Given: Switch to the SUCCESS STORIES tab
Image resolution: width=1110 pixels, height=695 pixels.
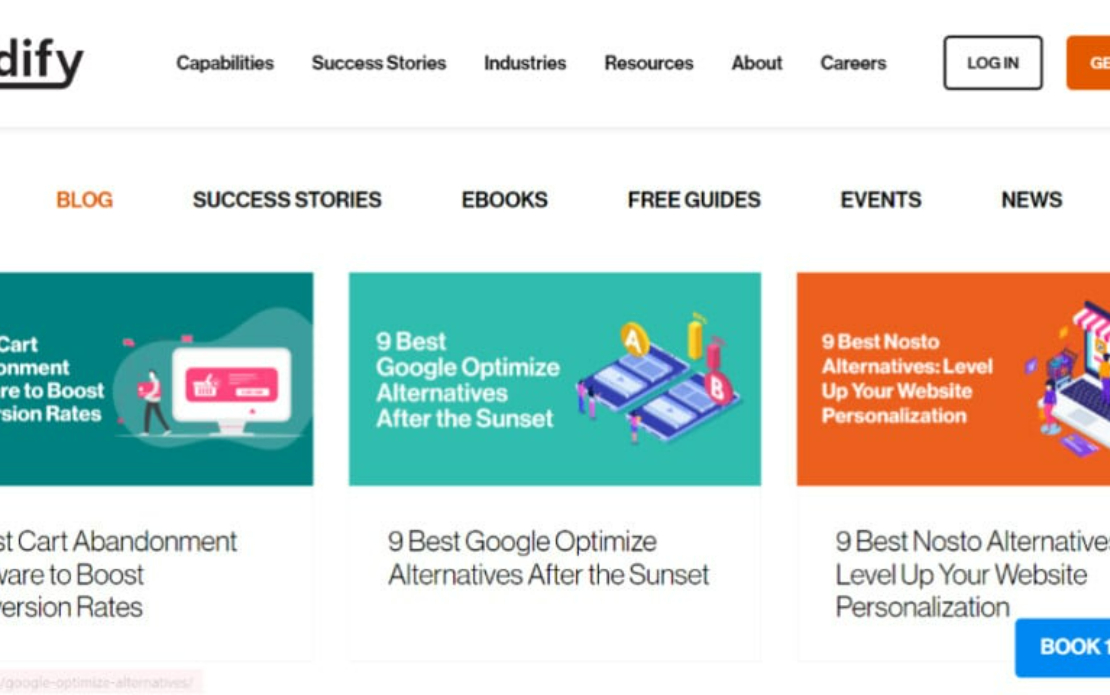Looking at the screenshot, I should (x=287, y=200).
